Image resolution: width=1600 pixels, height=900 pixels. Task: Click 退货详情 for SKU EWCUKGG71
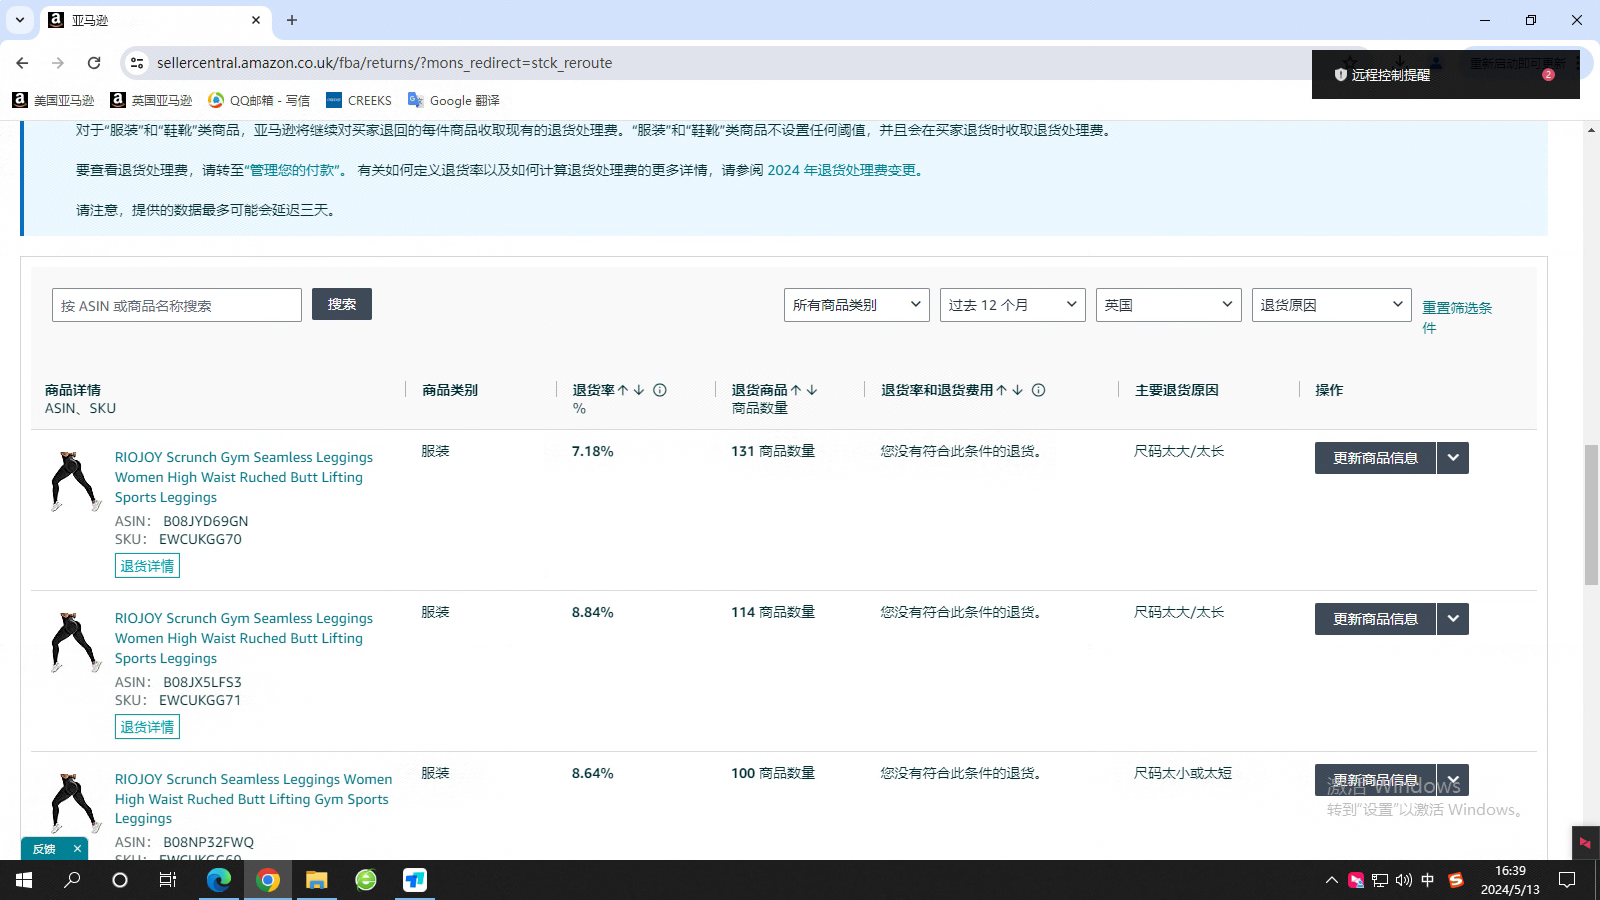pos(147,727)
